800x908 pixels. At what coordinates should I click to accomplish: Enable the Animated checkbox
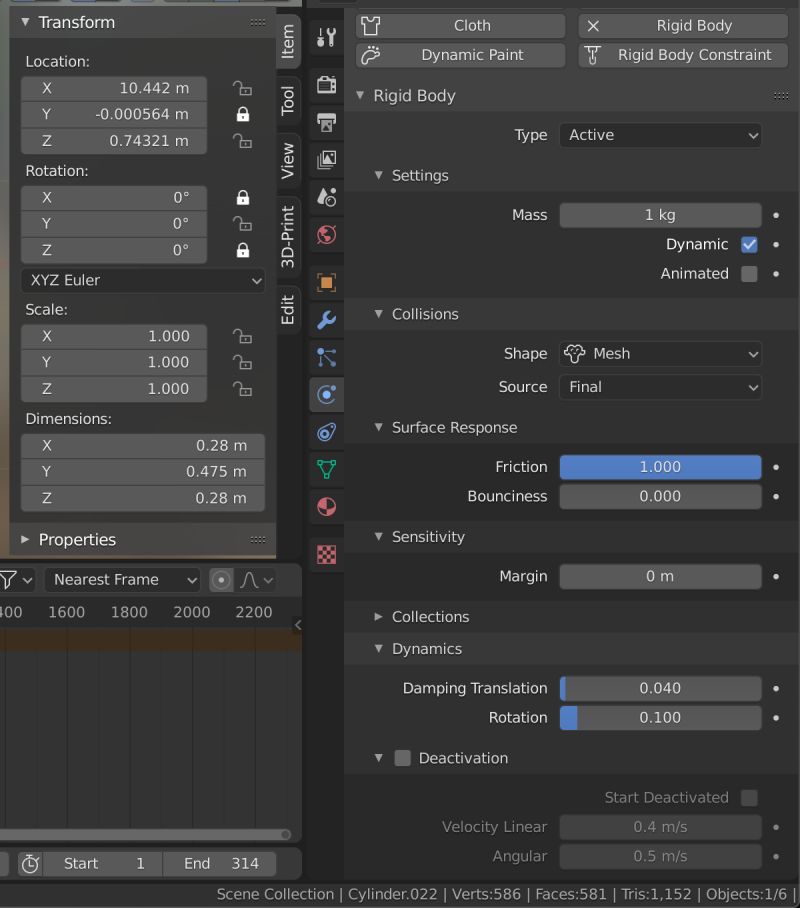pyautogui.click(x=748, y=273)
